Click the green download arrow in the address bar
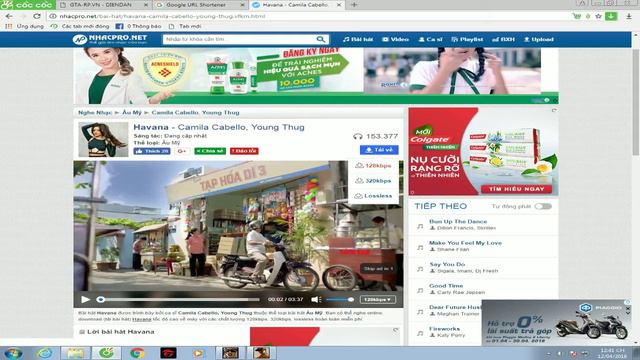640x360 pixels. click(x=611, y=16)
